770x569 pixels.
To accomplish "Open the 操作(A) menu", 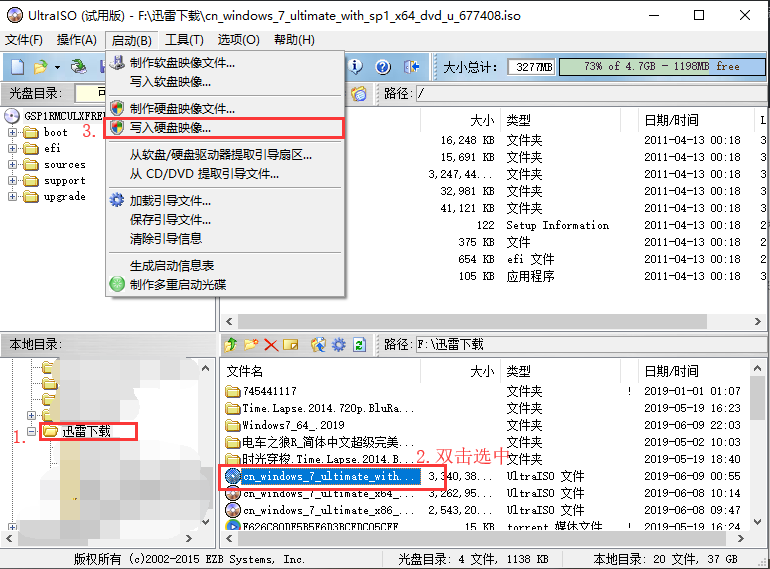I will 77,40.
